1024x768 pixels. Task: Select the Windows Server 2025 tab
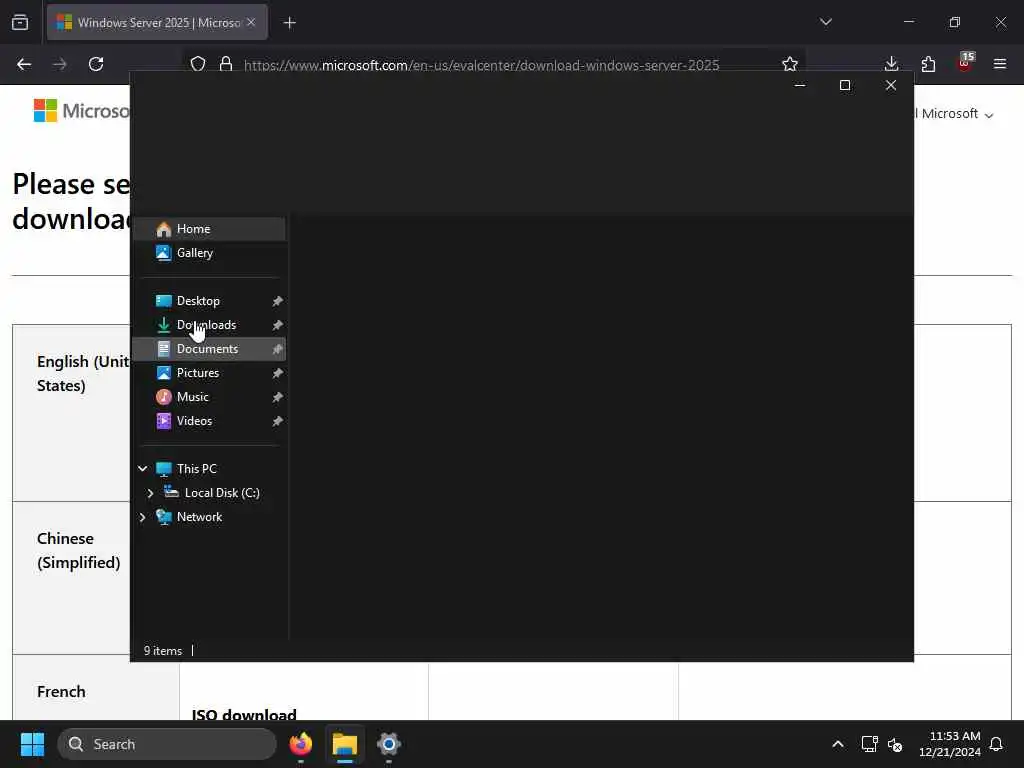tap(157, 22)
